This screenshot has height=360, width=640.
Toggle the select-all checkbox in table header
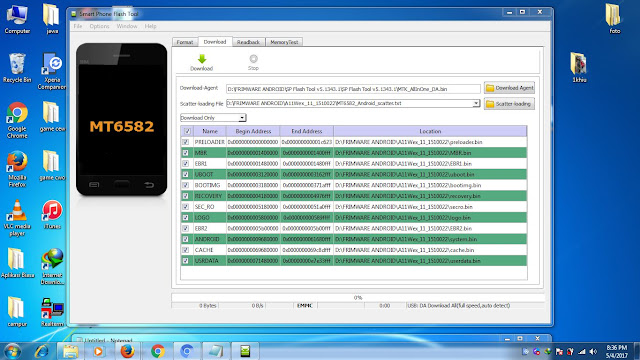pyautogui.click(x=187, y=131)
